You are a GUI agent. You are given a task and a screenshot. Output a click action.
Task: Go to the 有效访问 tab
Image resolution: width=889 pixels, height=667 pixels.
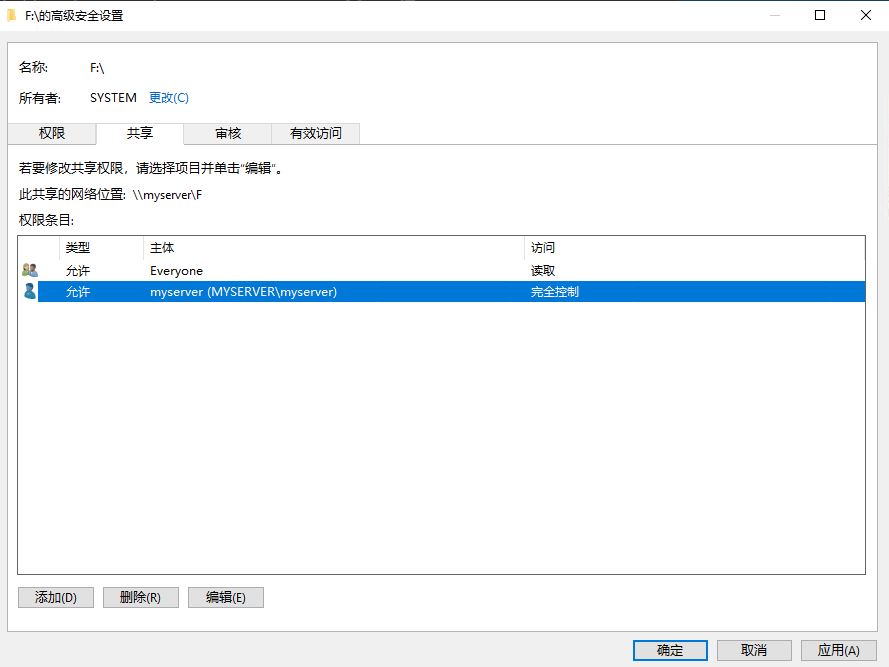(x=315, y=133)
